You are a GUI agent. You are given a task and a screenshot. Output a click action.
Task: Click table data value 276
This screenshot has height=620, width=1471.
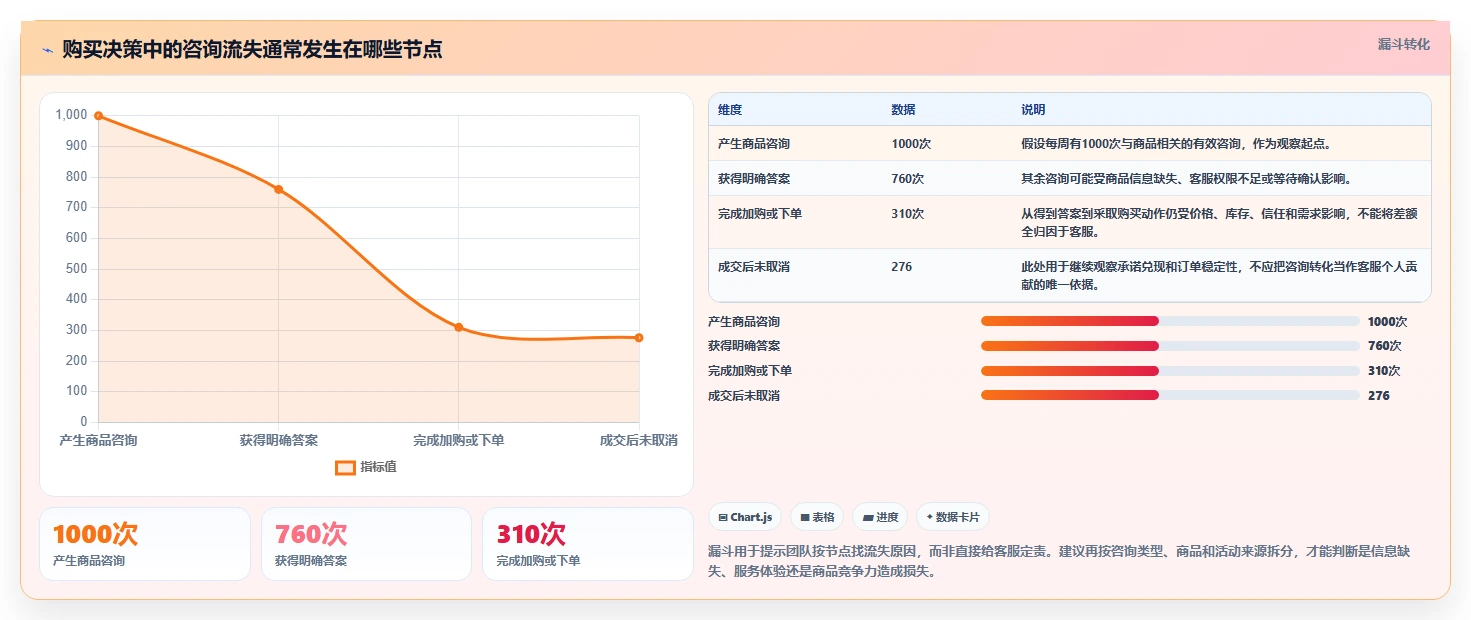tap(901, 267)
